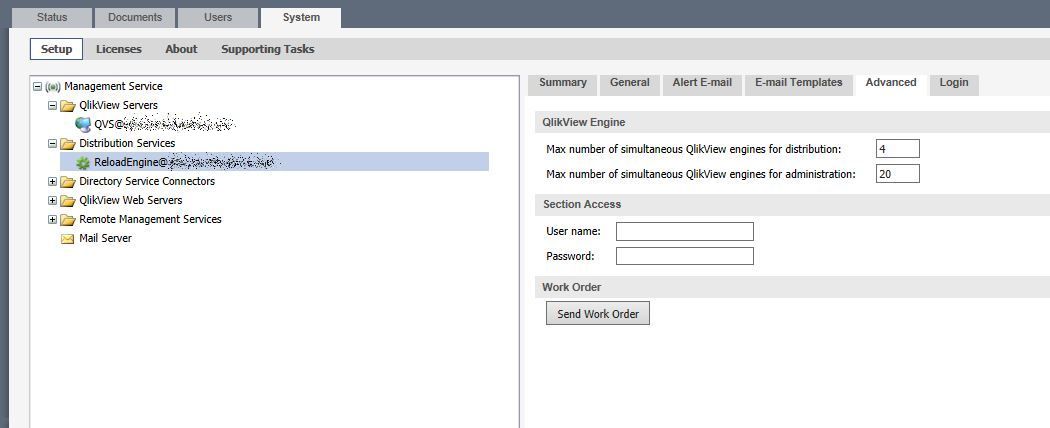Open the E-mail Templates tab

point(798,83)
